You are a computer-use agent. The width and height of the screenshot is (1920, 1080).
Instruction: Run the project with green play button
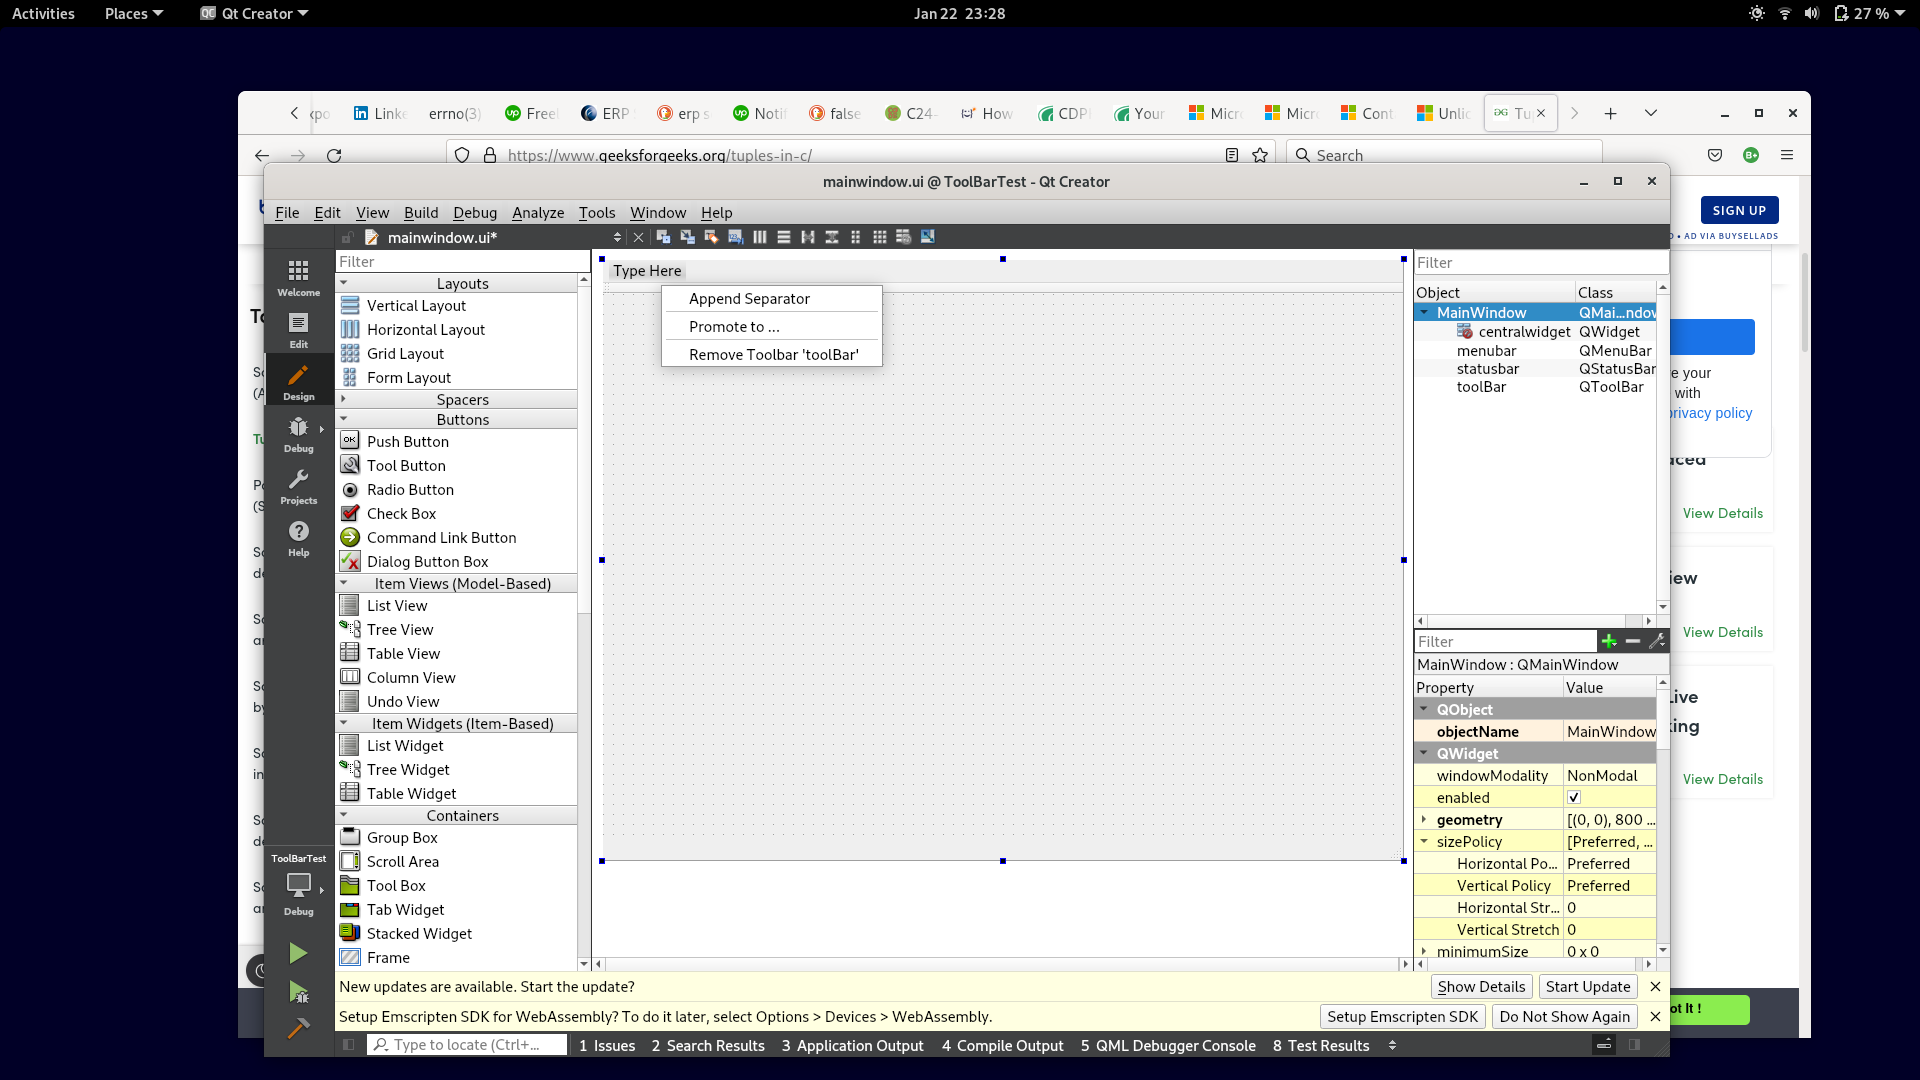coord(298,953)
